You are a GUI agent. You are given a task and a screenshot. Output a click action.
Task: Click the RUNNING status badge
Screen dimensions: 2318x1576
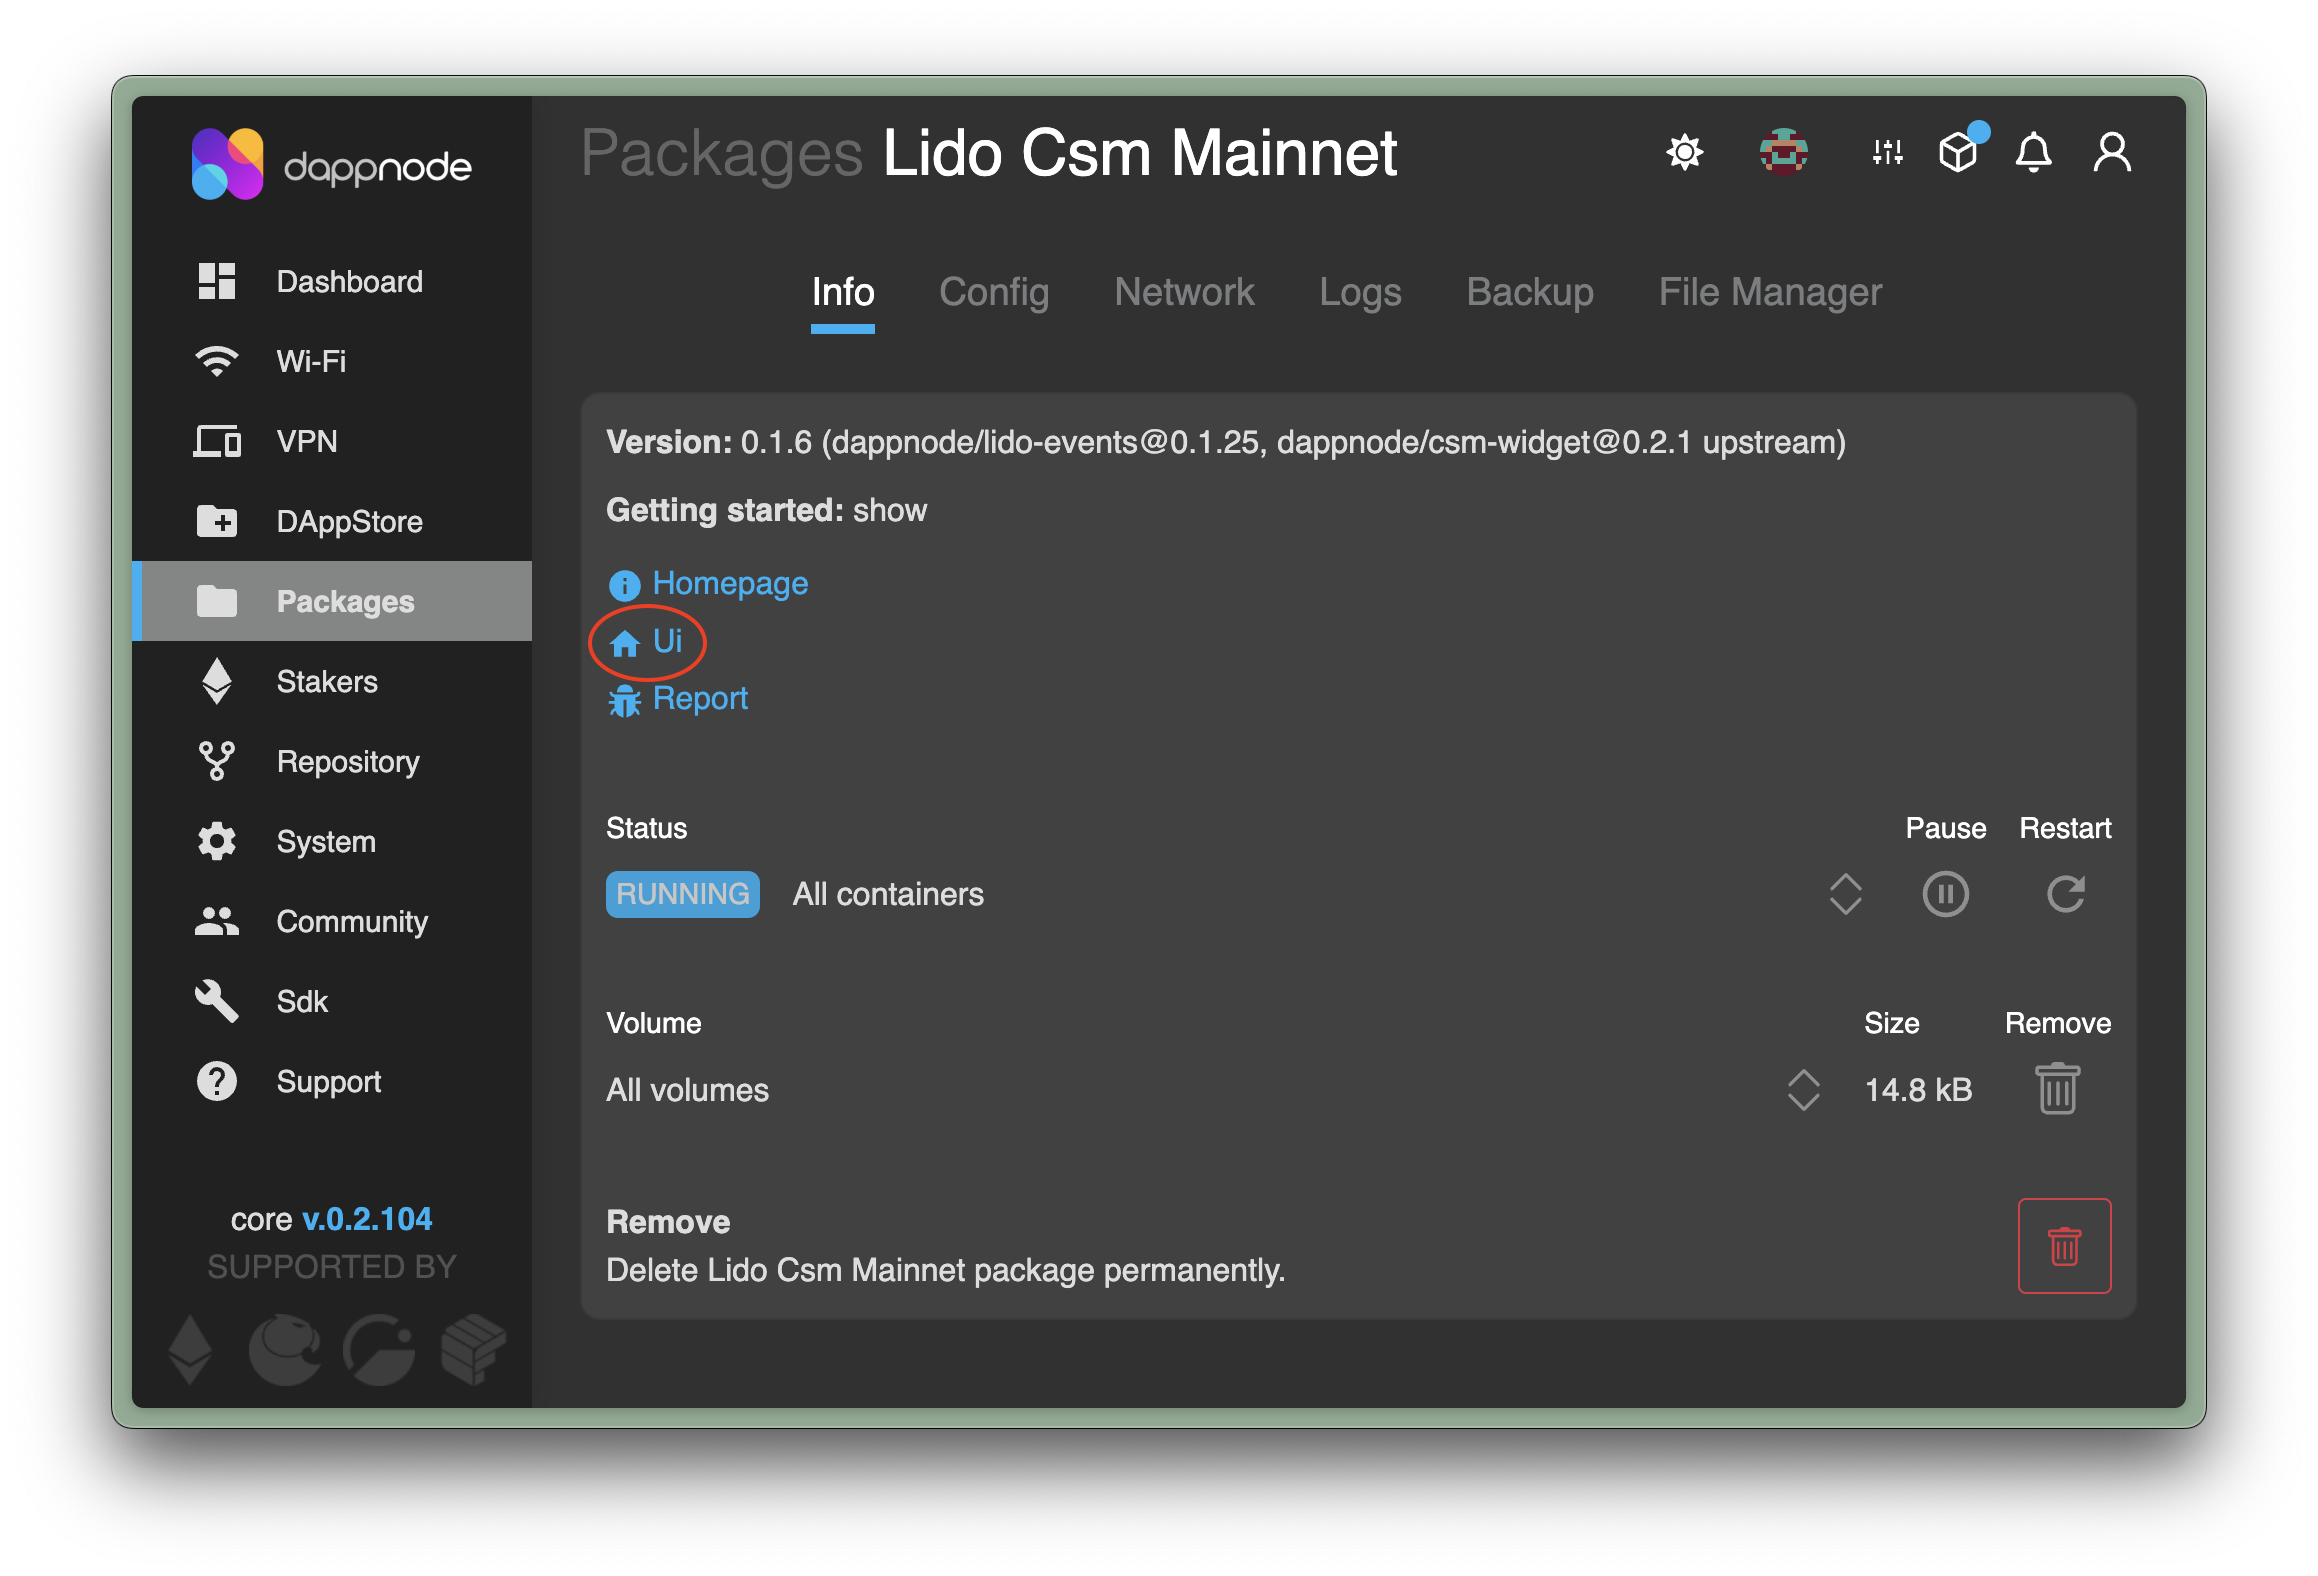[x=683, y=894]
